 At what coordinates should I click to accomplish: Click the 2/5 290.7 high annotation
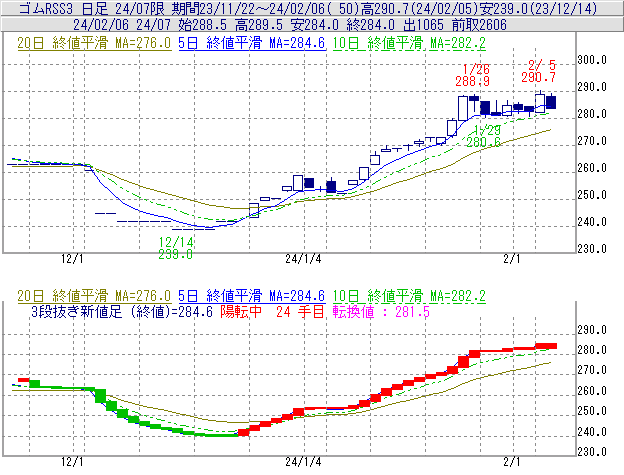(539, 71)
